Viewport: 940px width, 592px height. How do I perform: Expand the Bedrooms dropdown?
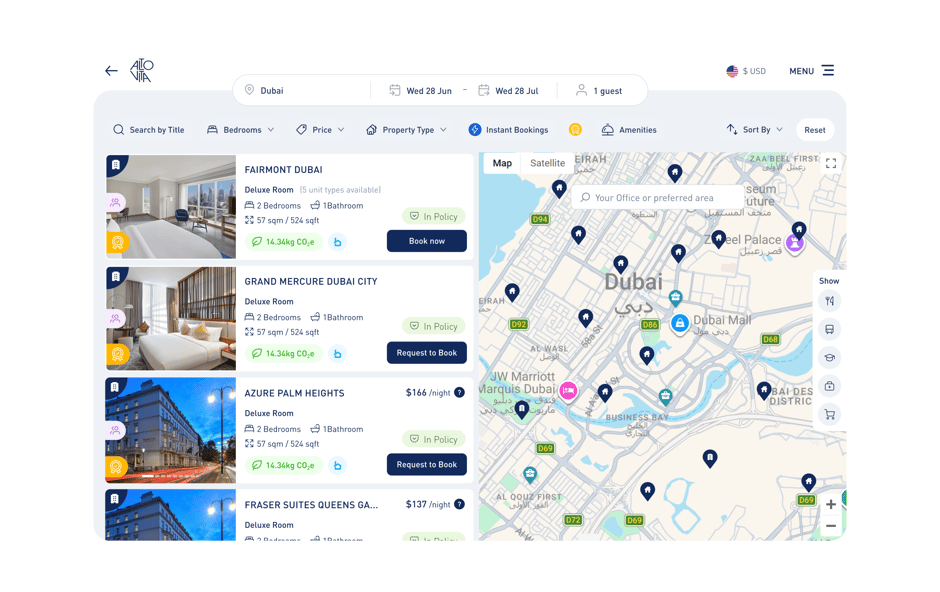click(x=240, y=129)
